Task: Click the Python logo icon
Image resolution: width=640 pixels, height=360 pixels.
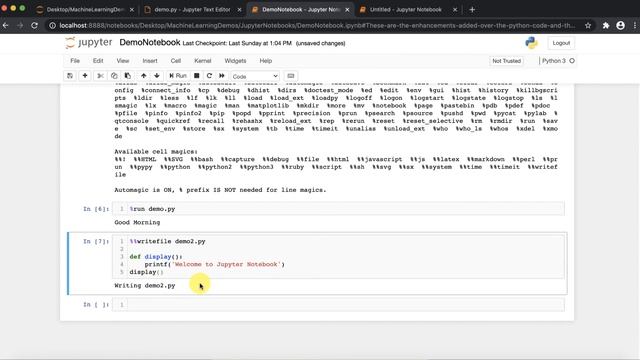Action: 531,43
